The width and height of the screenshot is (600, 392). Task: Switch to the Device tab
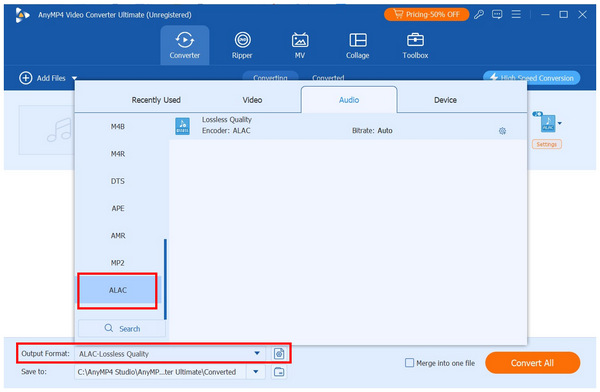[x=445, y=100]
